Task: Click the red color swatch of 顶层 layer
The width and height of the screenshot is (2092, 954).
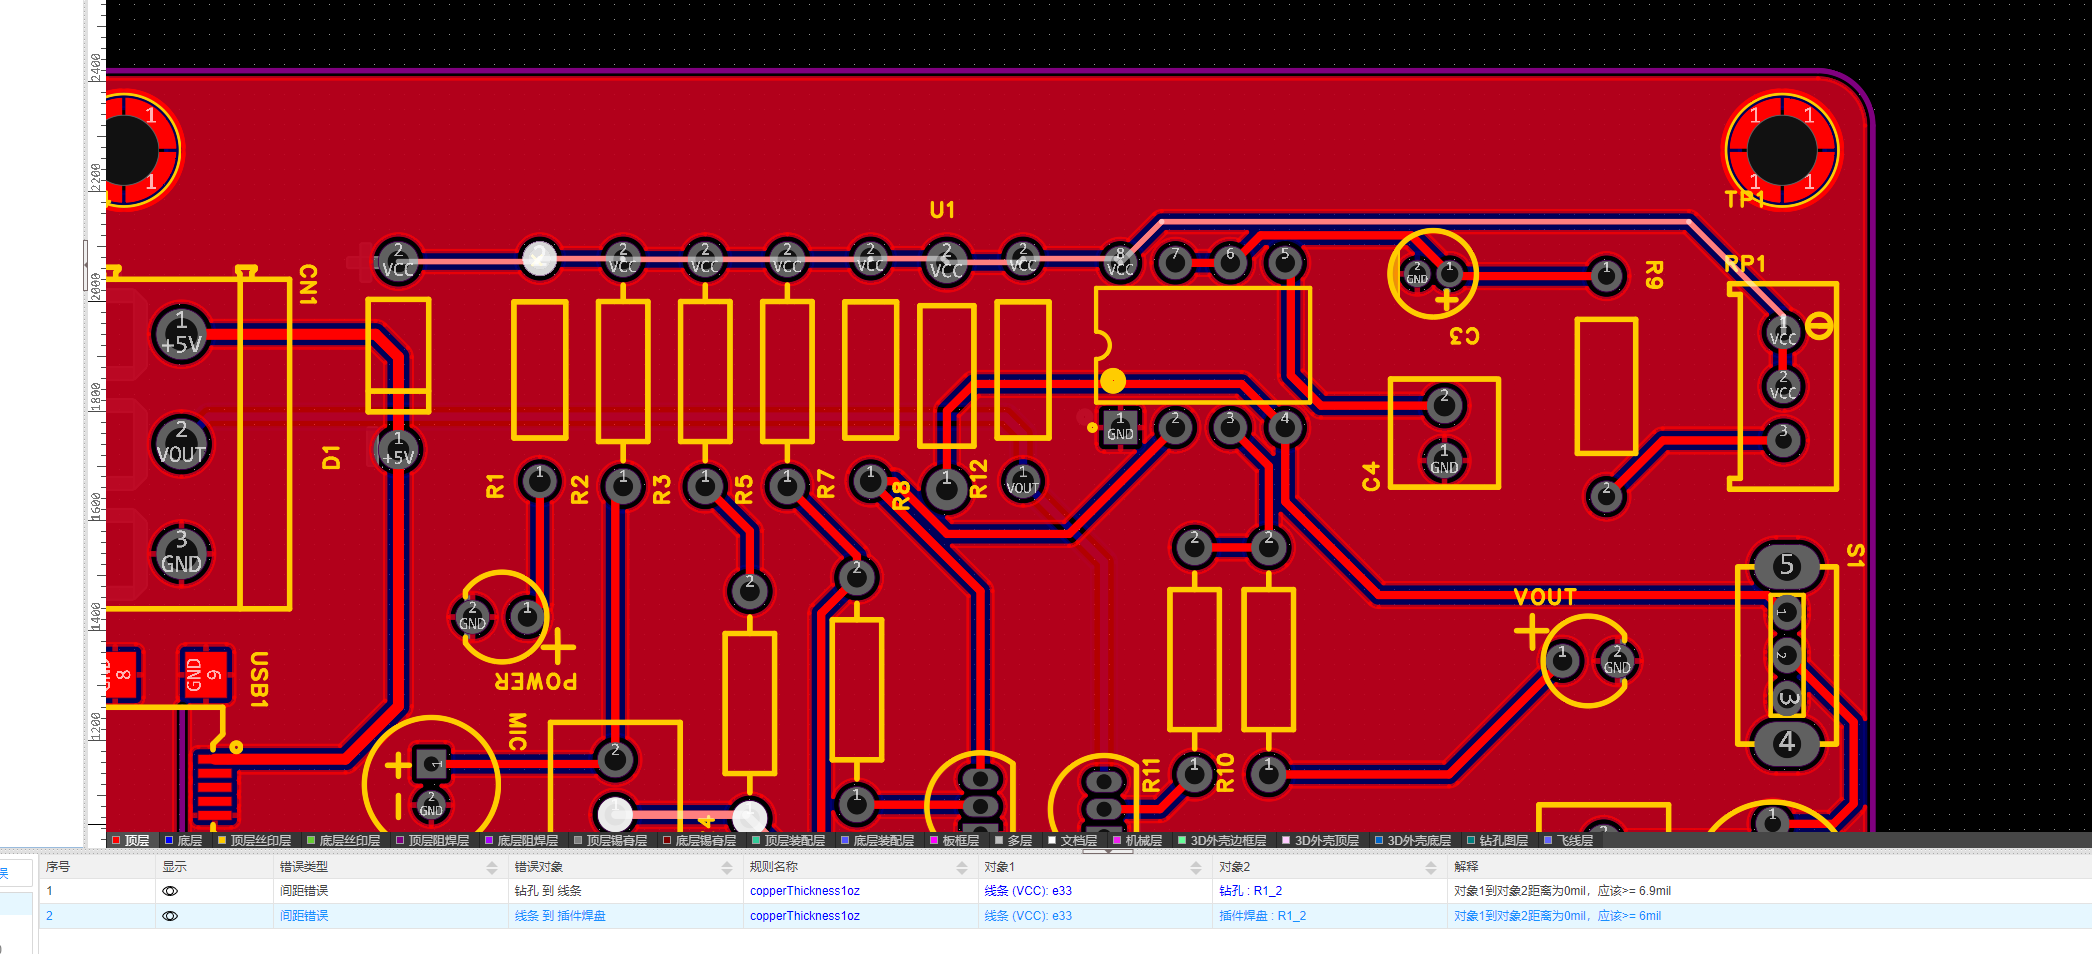Action: 116,841
